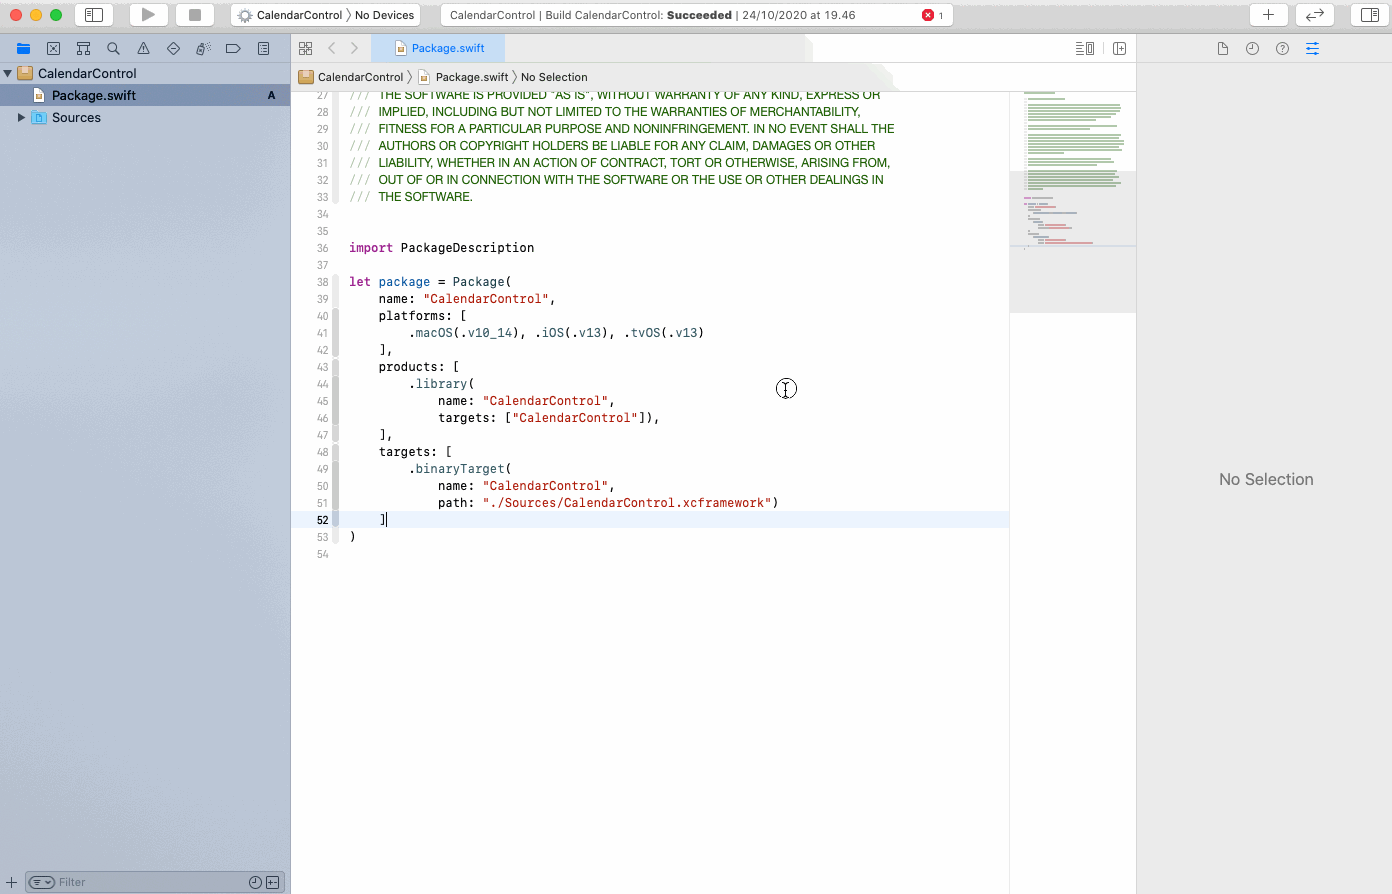Switch to the Report navigator
This screenshot has width=1392, height=894.
point(263,48)
